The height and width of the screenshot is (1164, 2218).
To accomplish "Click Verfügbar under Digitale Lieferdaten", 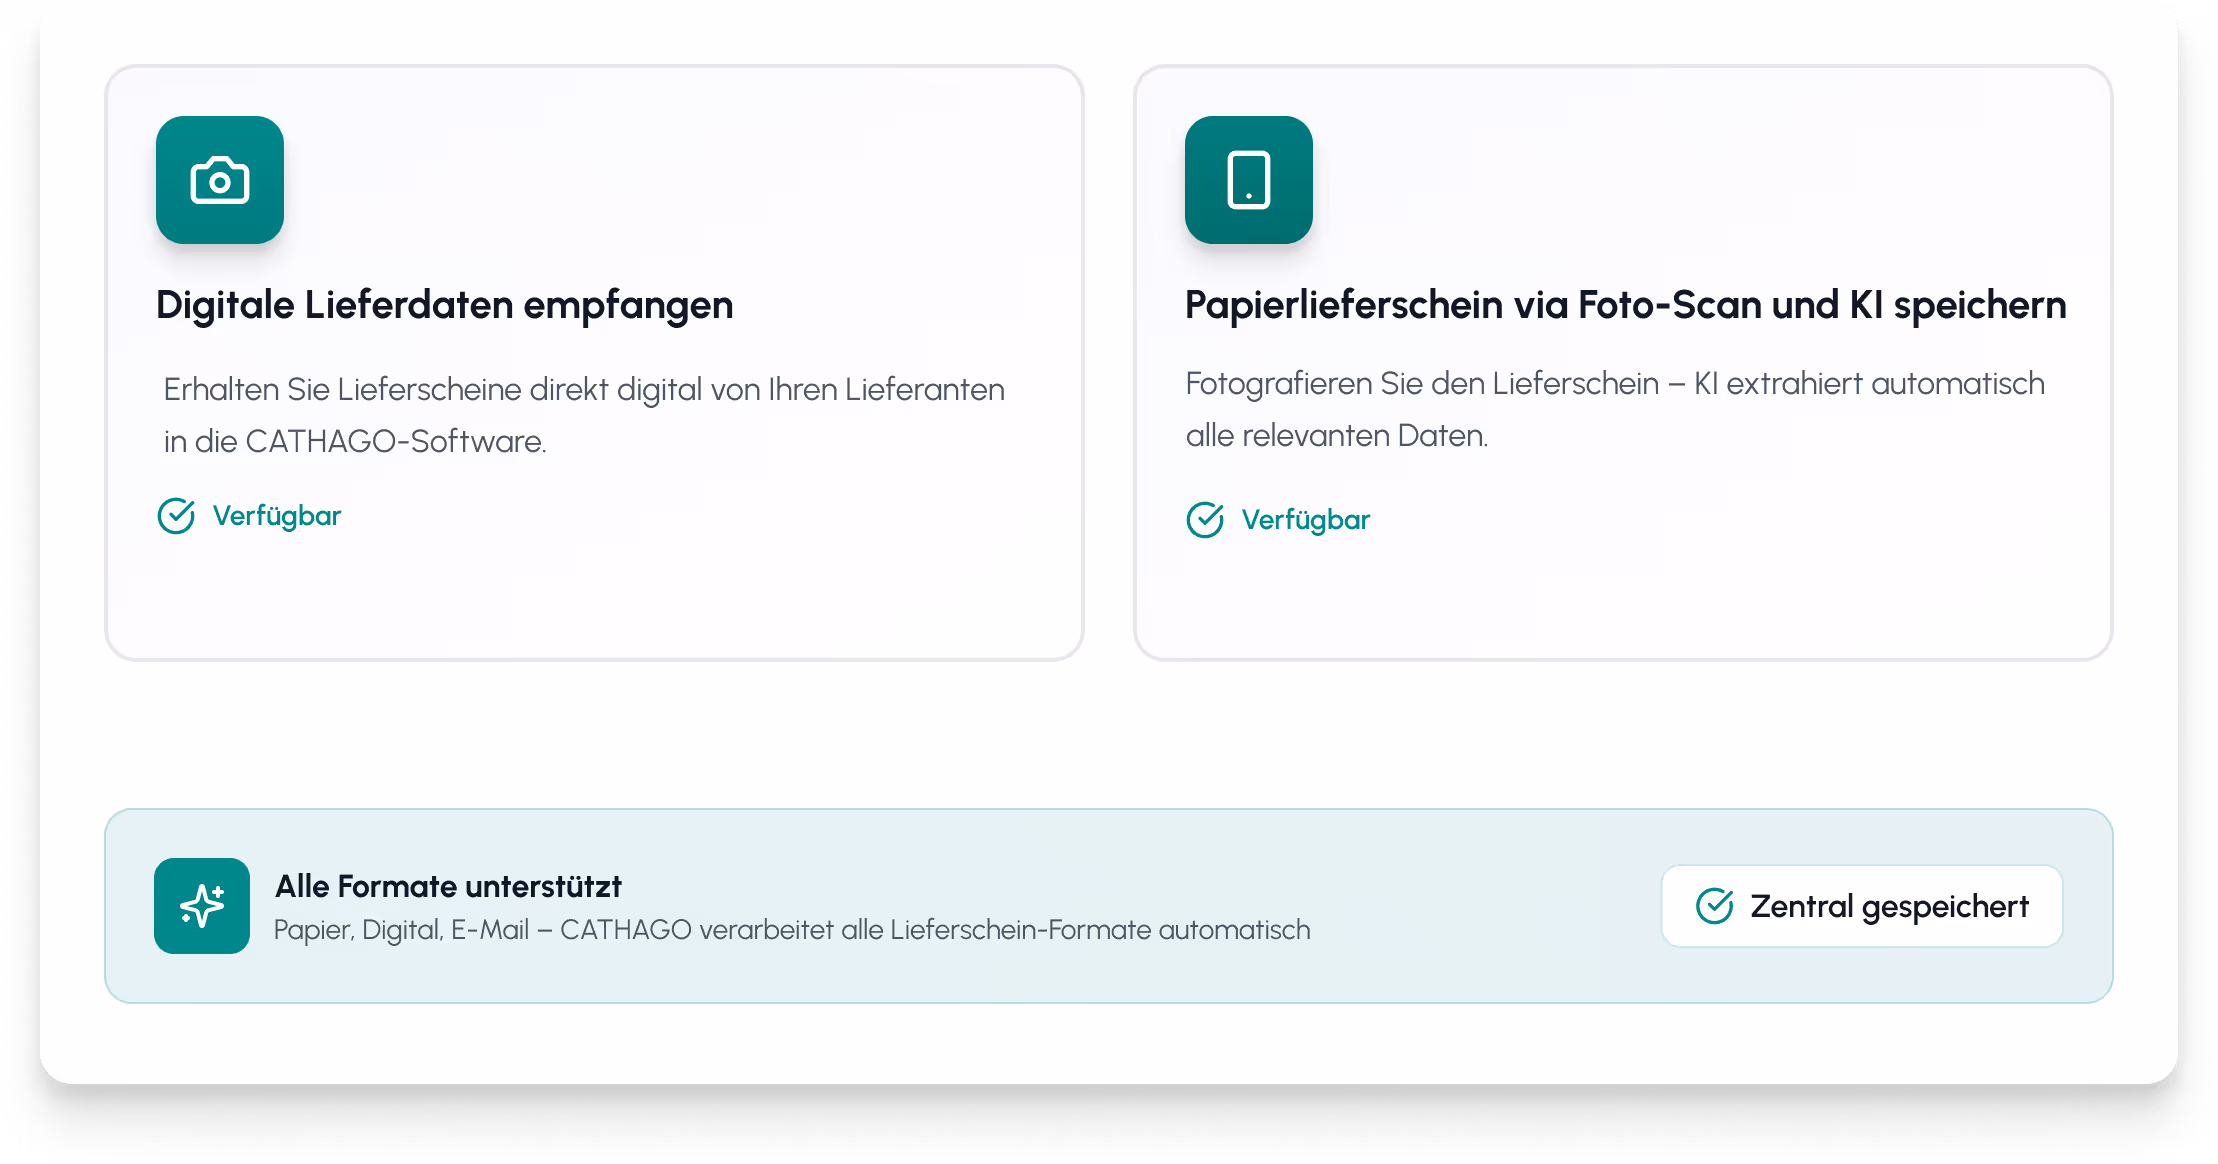I will 276,516.
